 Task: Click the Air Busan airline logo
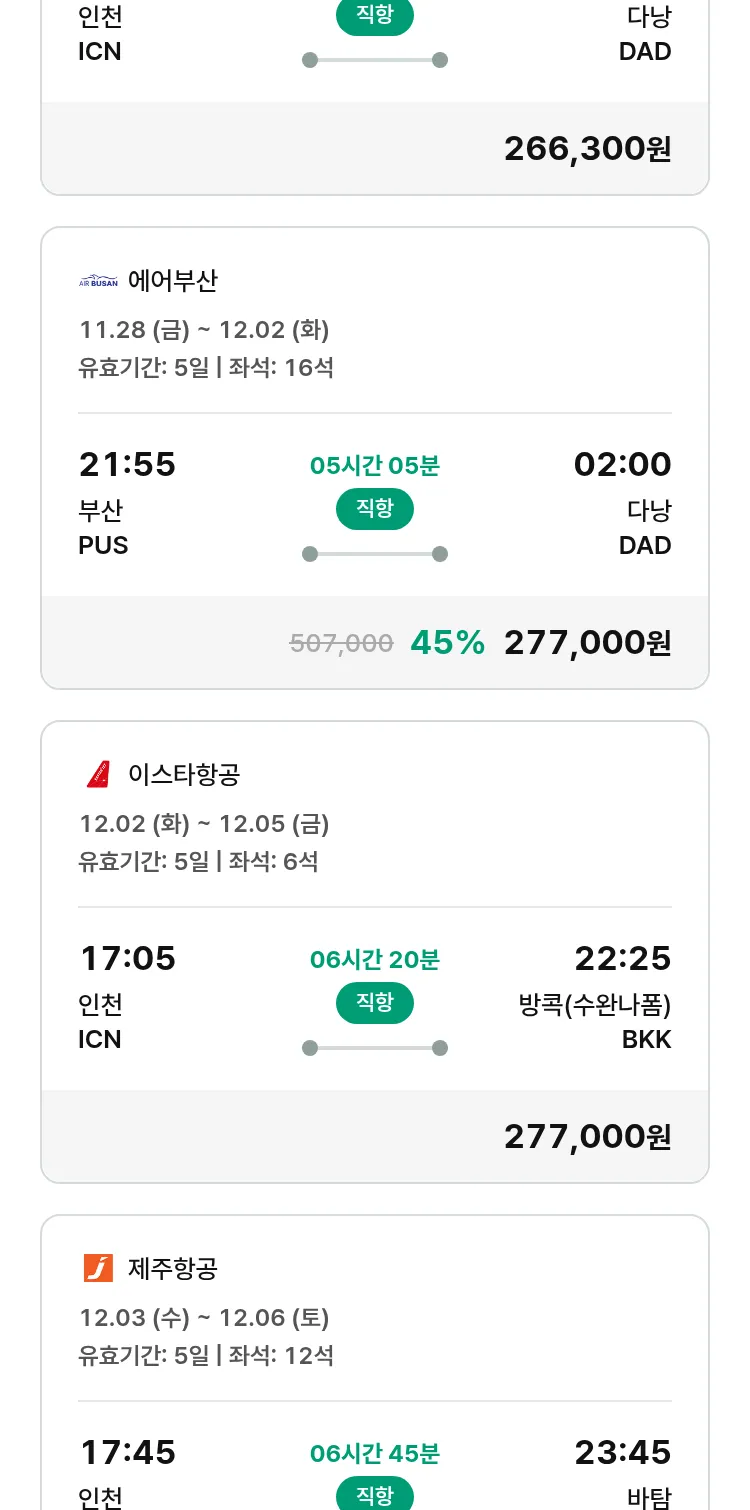pos(98,281)
